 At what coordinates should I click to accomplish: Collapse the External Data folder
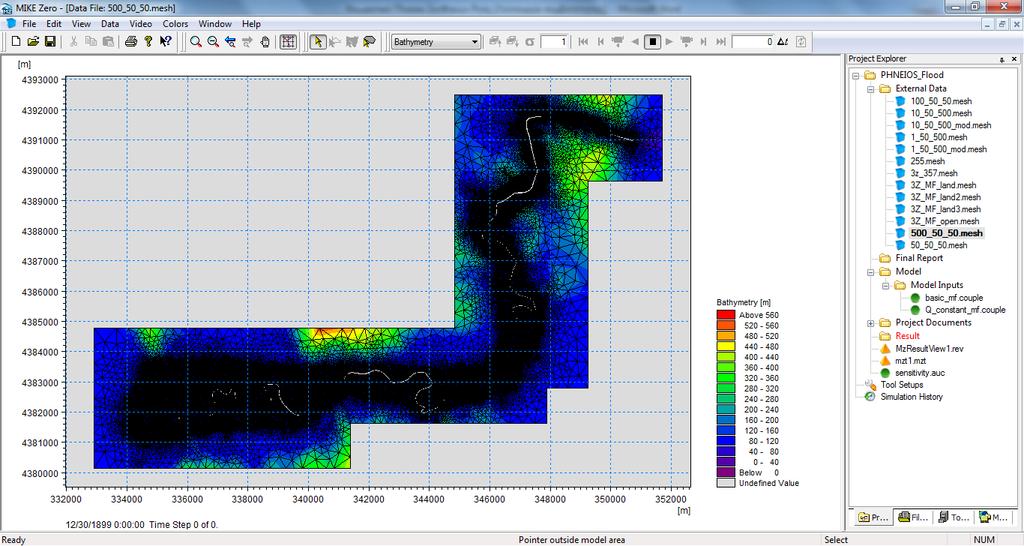871,89
